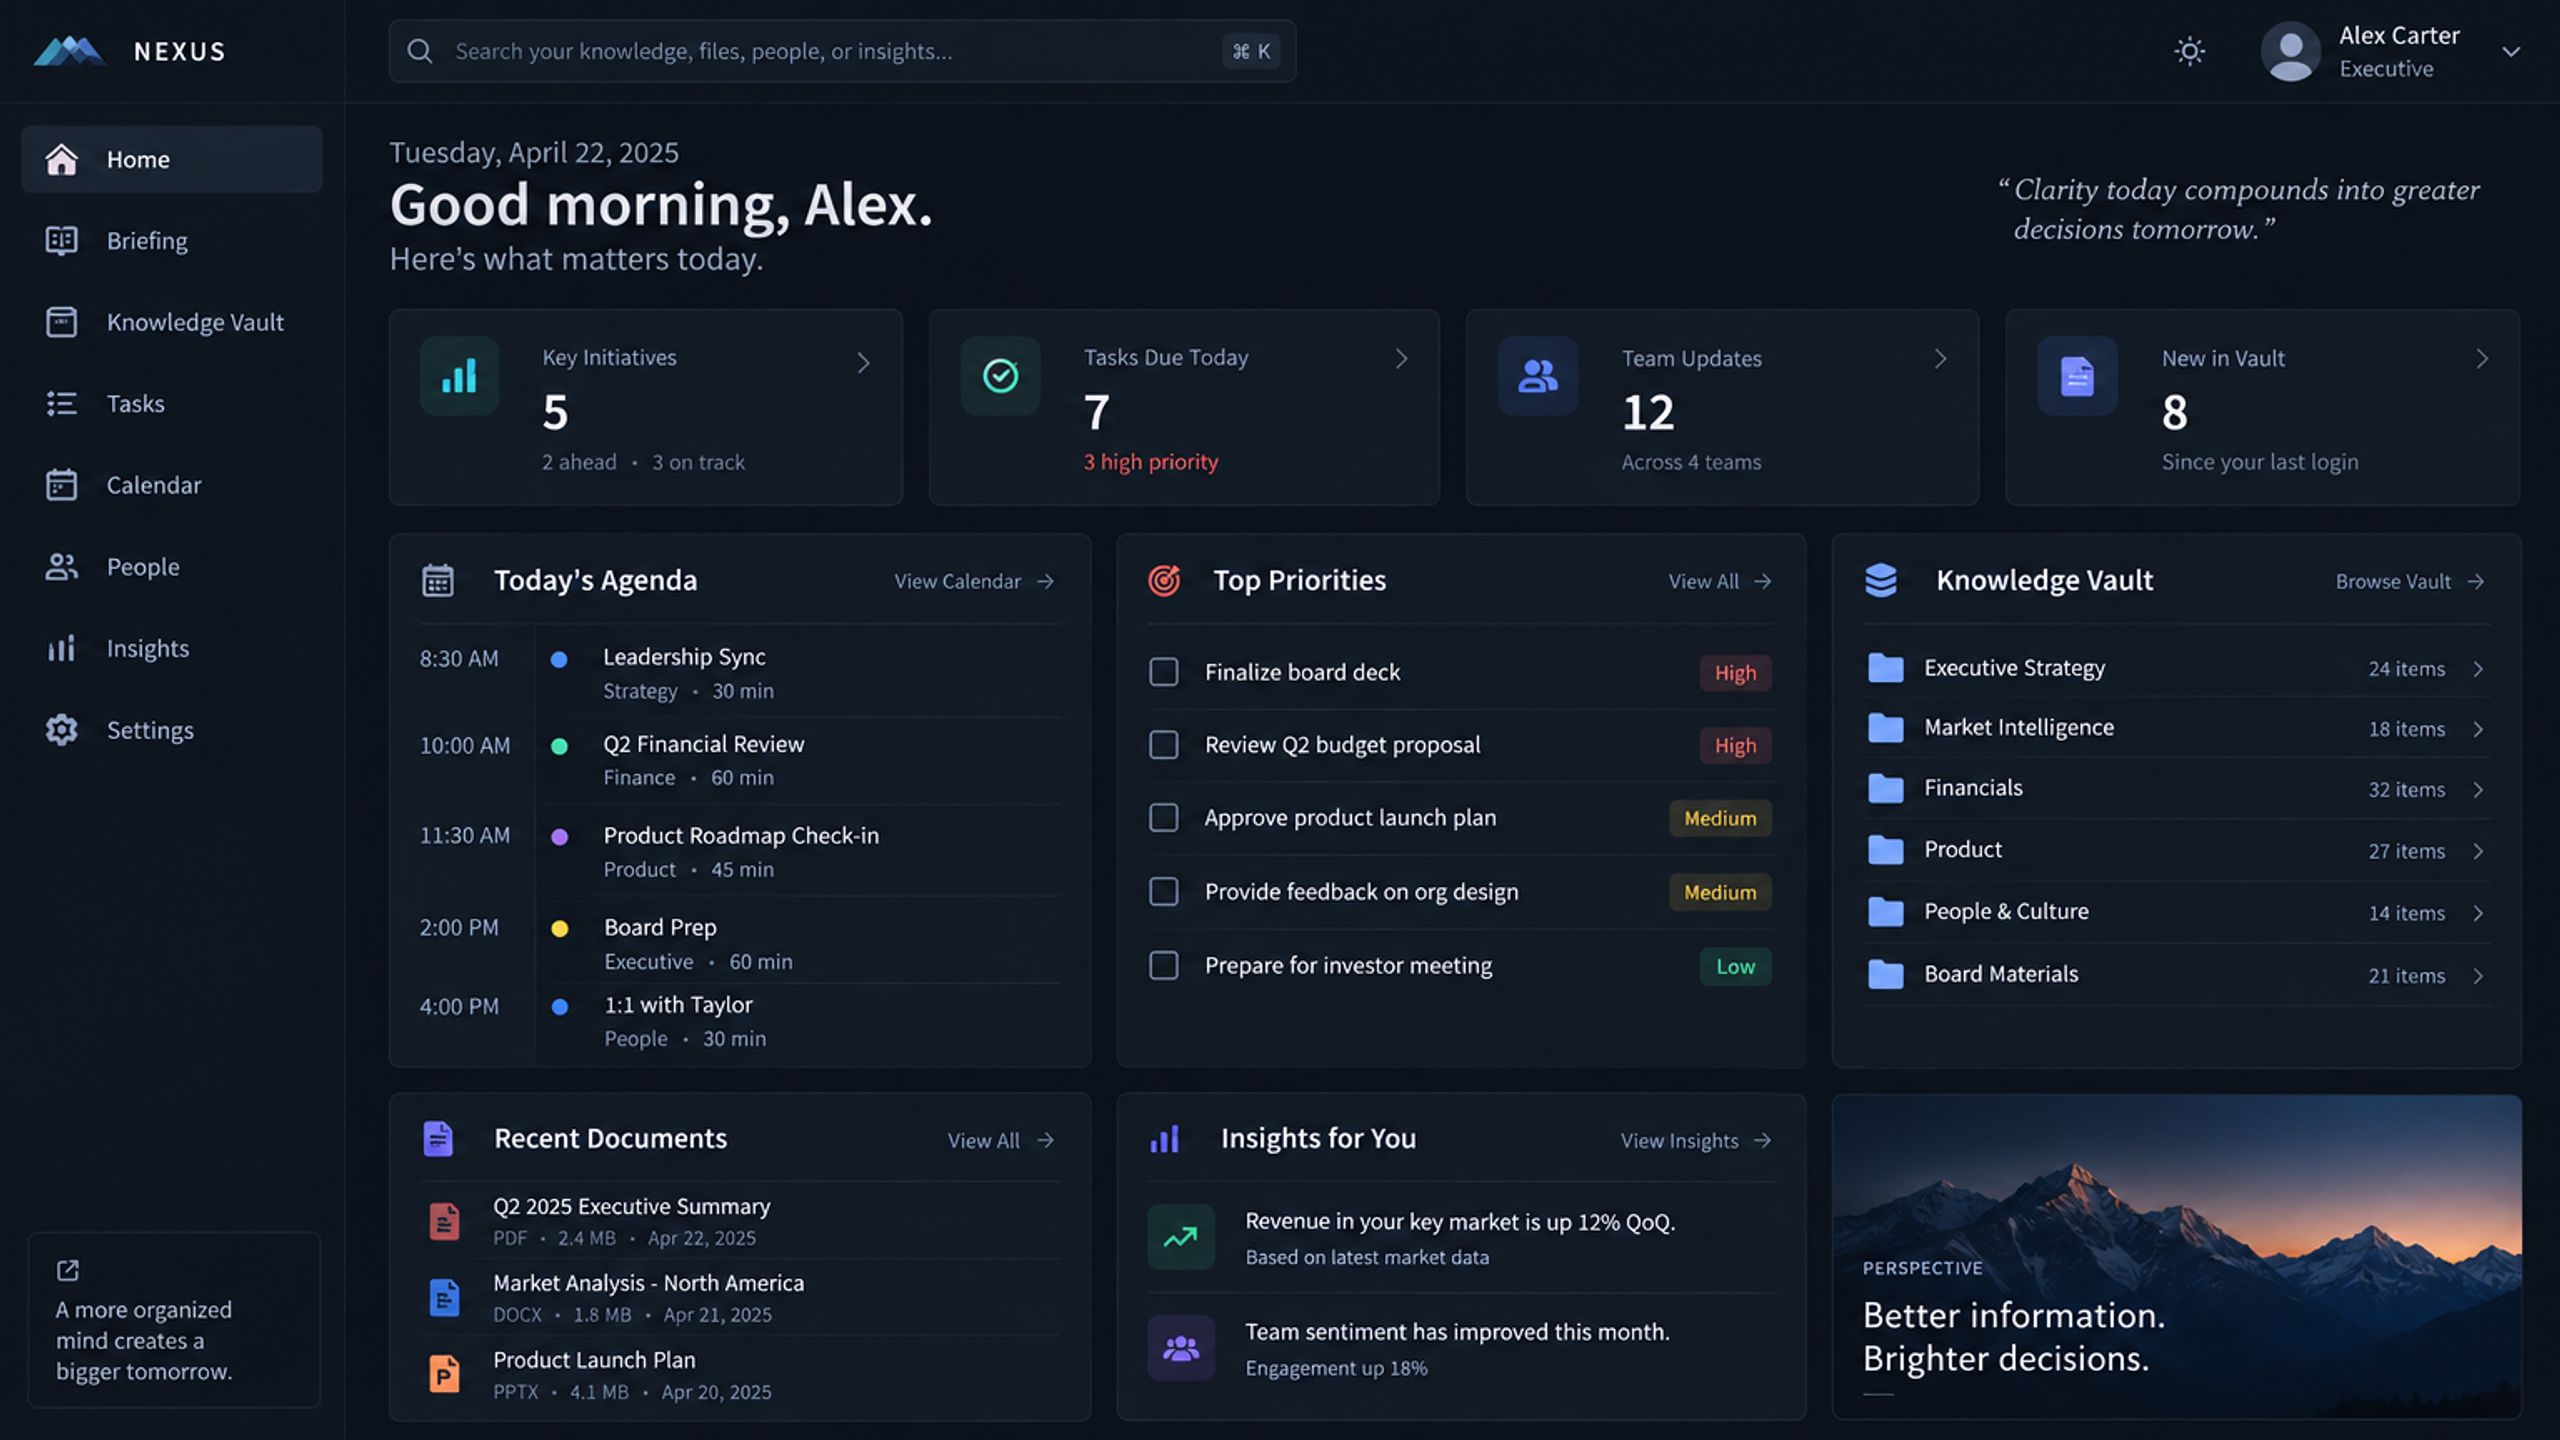Open the Executive Strategy folder chevron

[2478, 669]
